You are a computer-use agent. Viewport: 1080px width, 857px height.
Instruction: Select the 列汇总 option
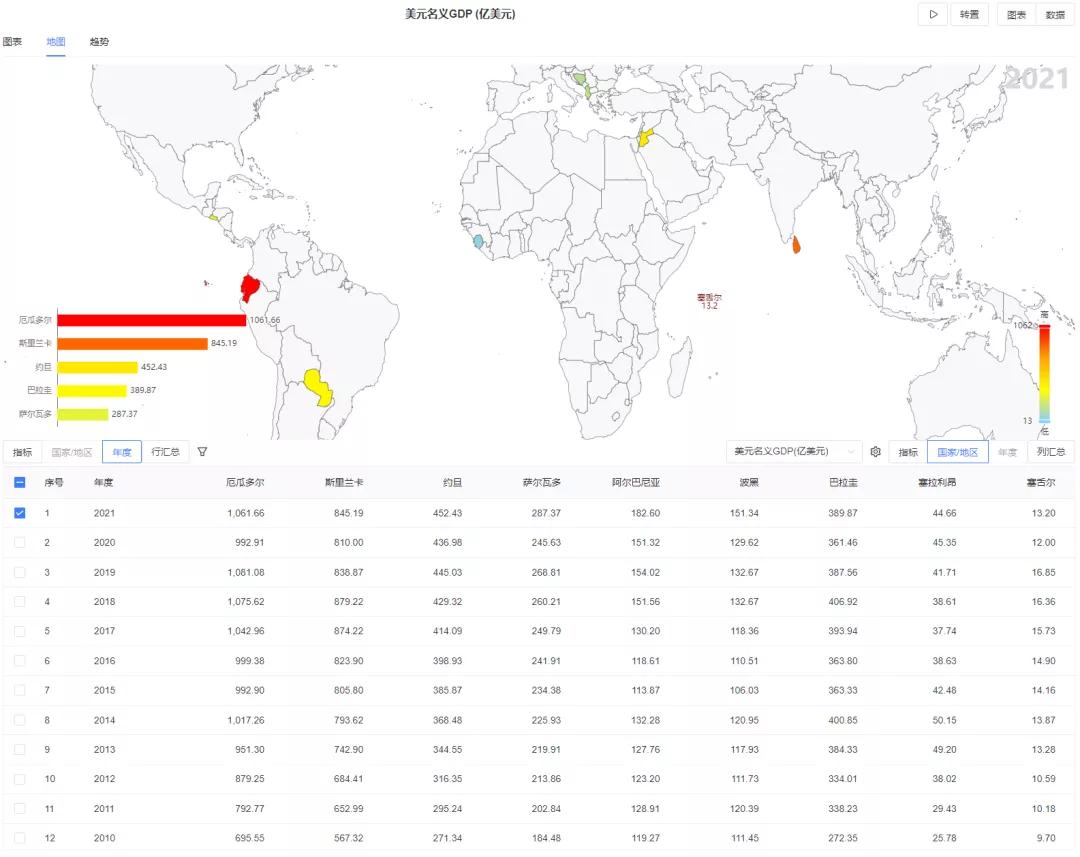(x=1051, y=452)
